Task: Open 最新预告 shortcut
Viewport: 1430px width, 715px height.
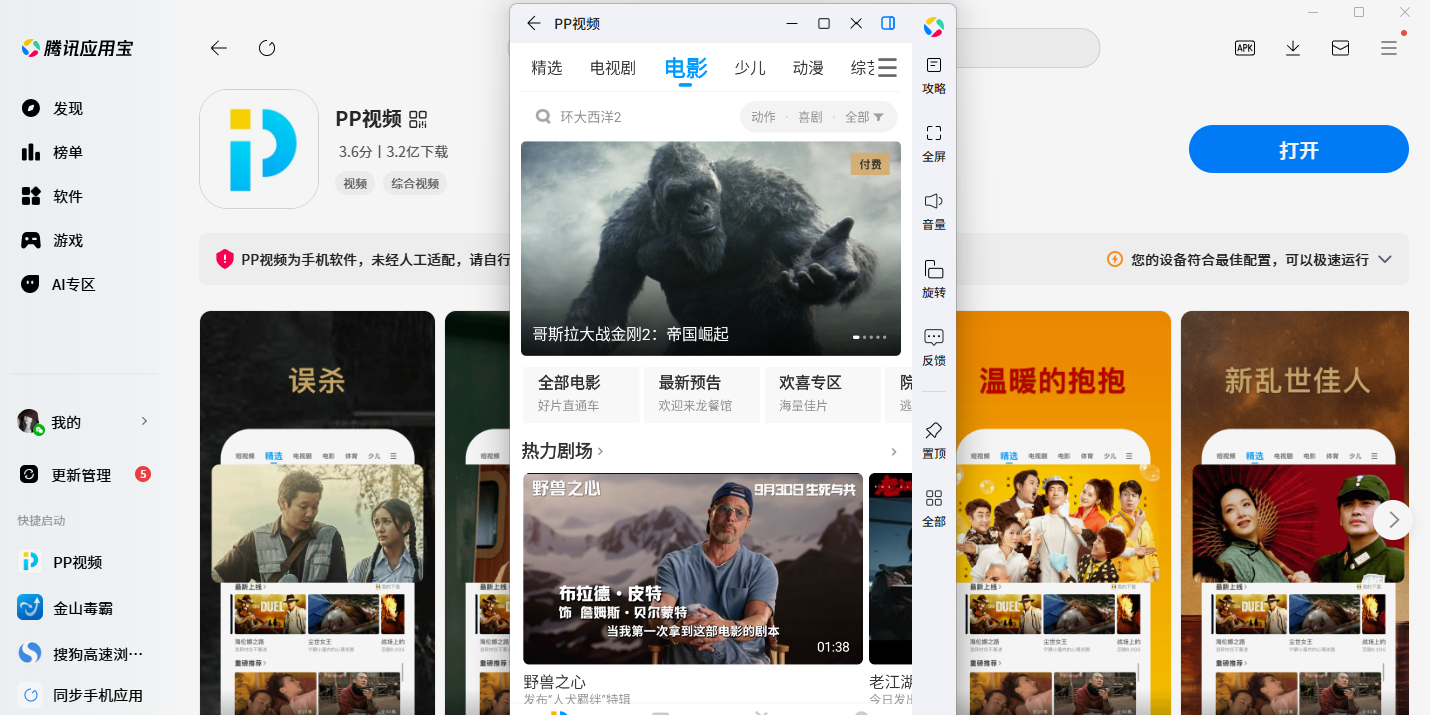Action: point(702,394)
